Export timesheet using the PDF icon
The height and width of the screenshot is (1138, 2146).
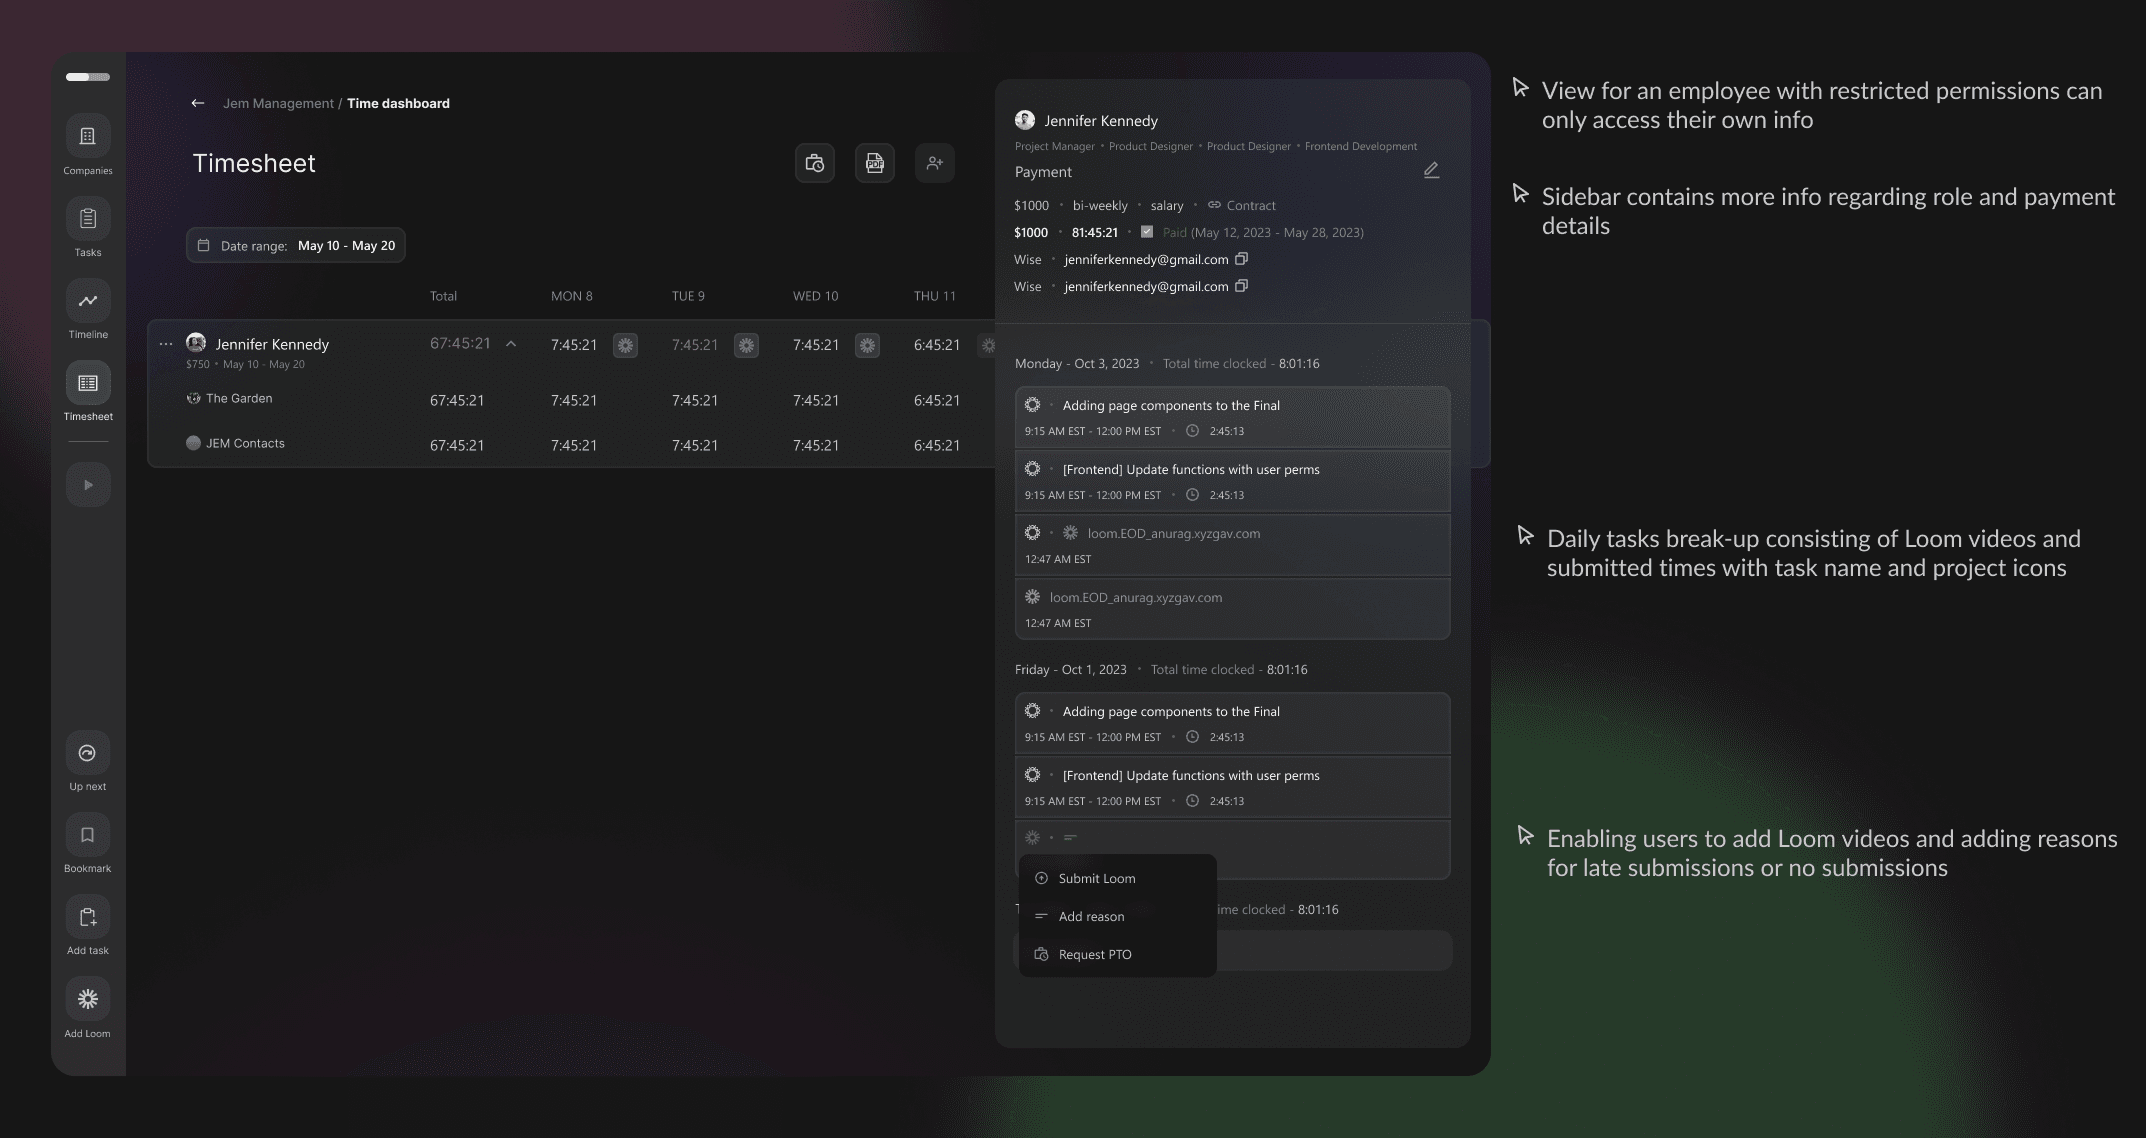click(874, 163)
